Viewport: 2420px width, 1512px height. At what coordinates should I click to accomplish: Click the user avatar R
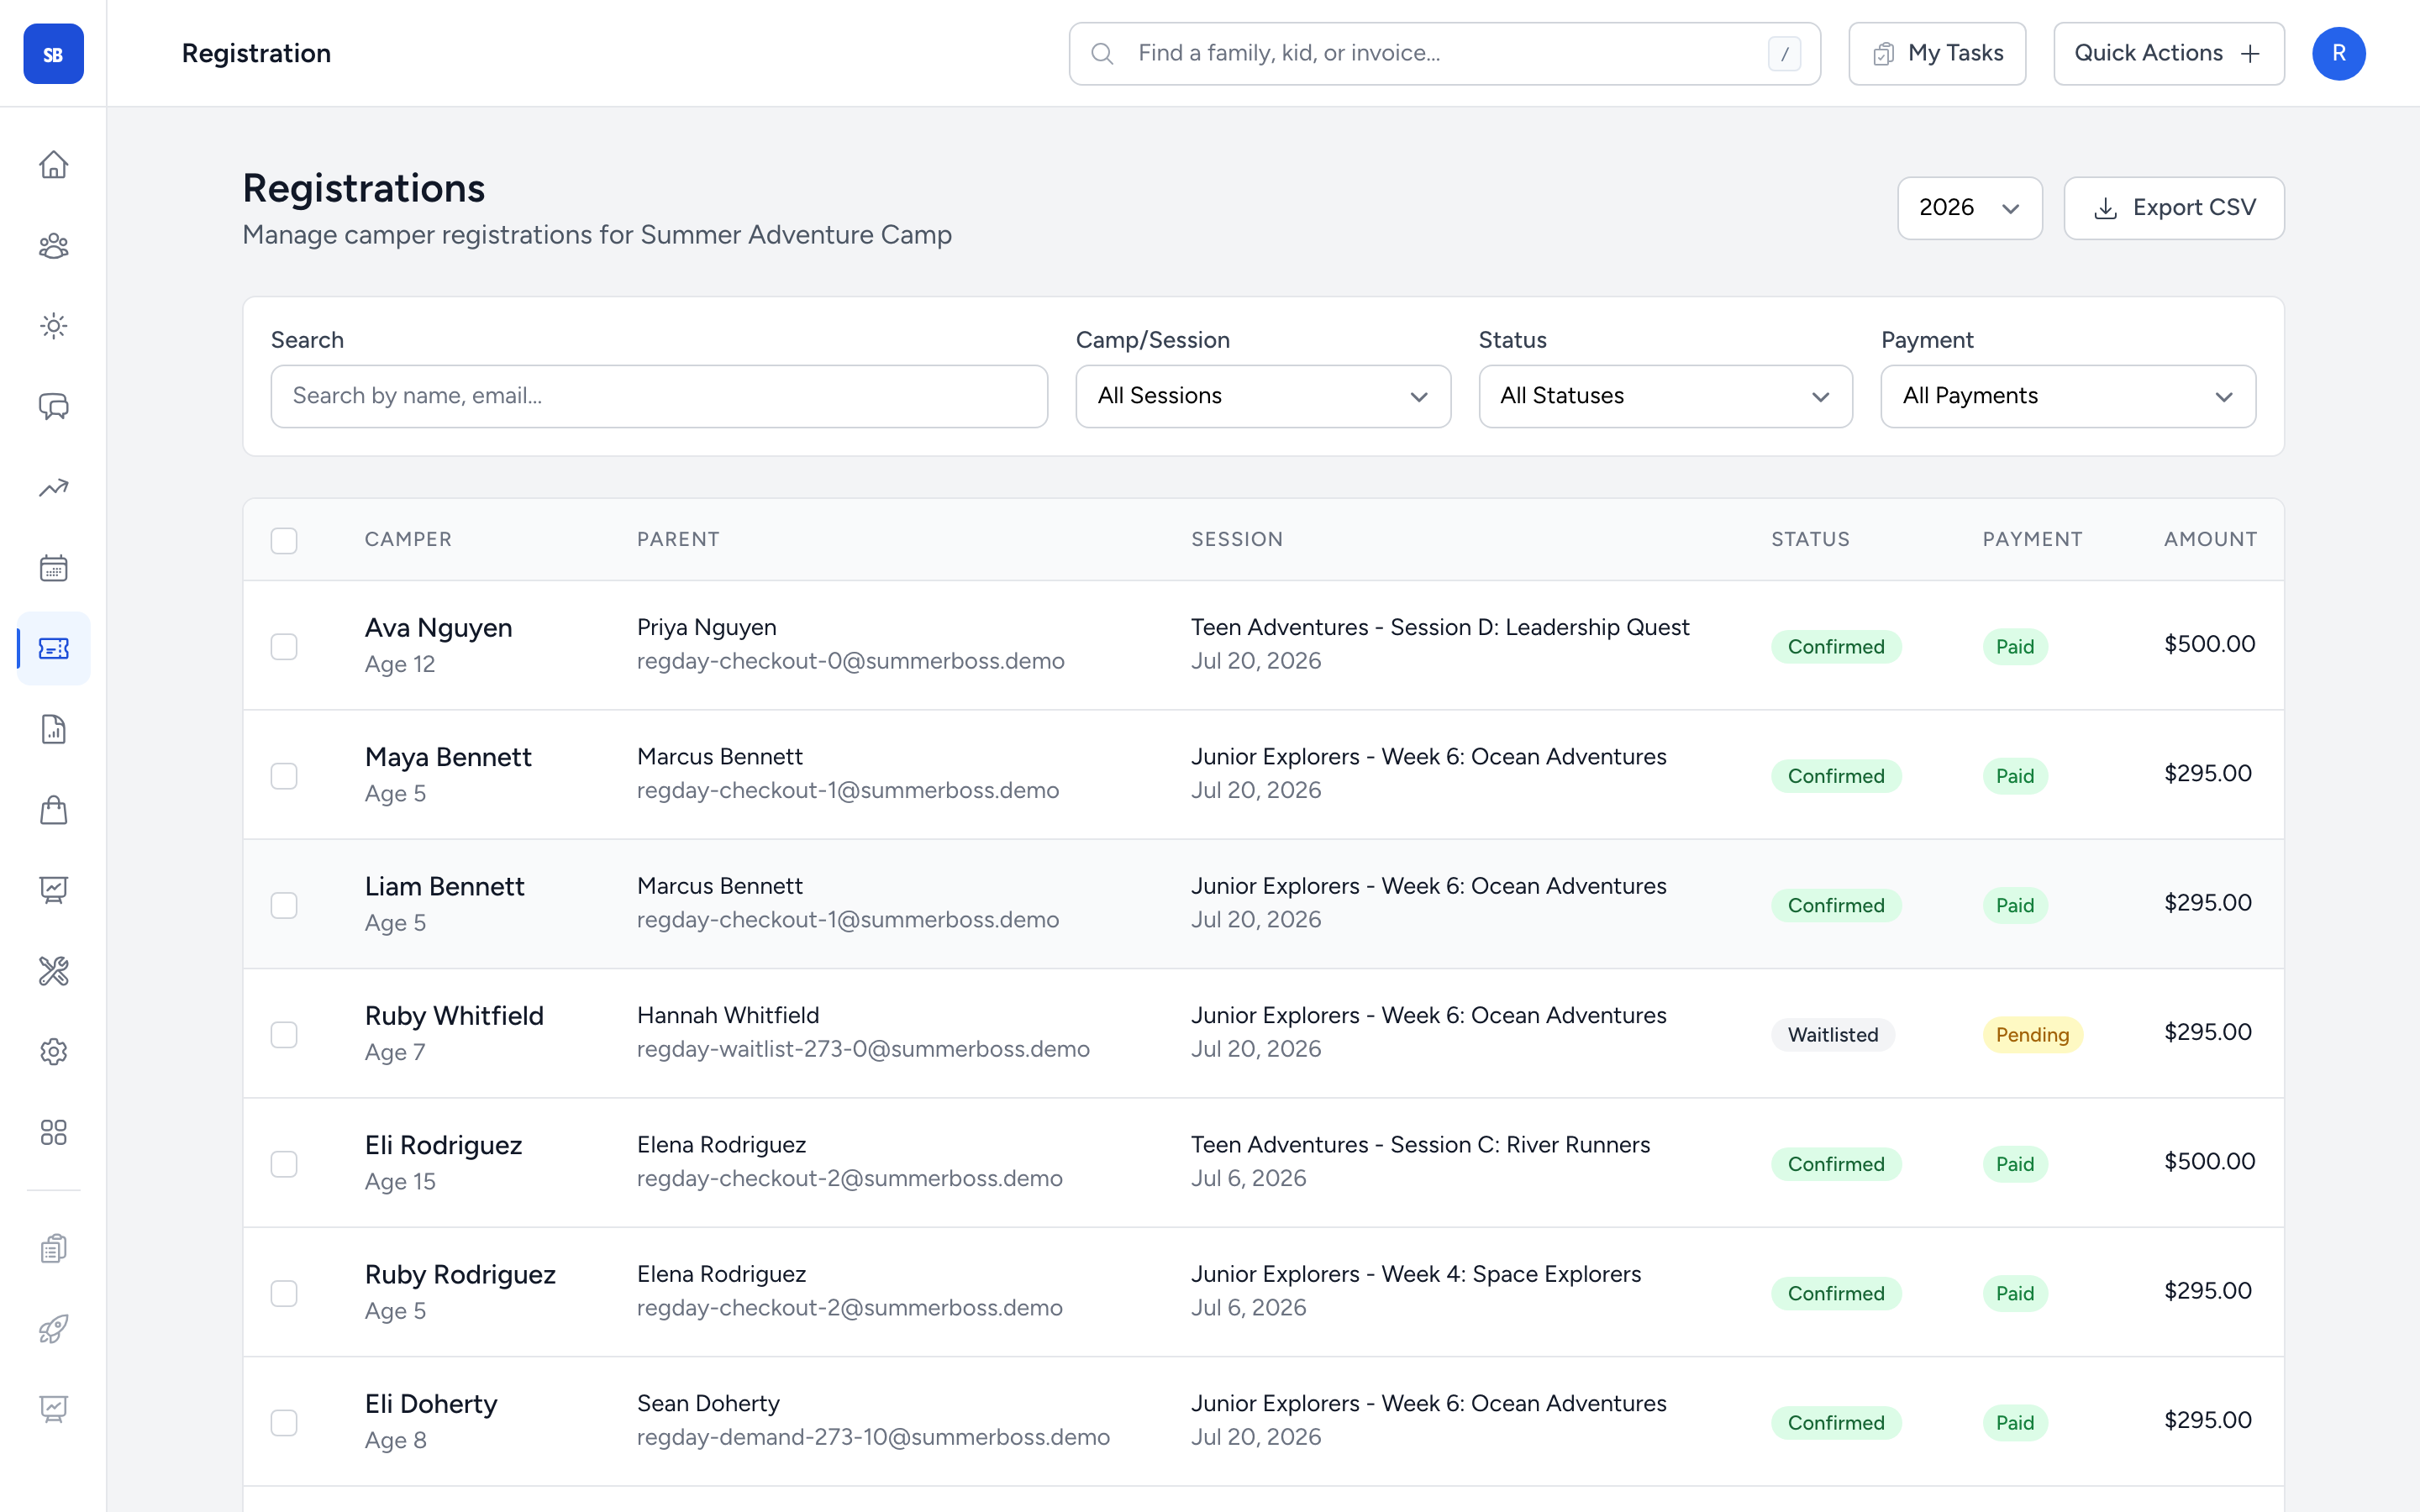2338,54
